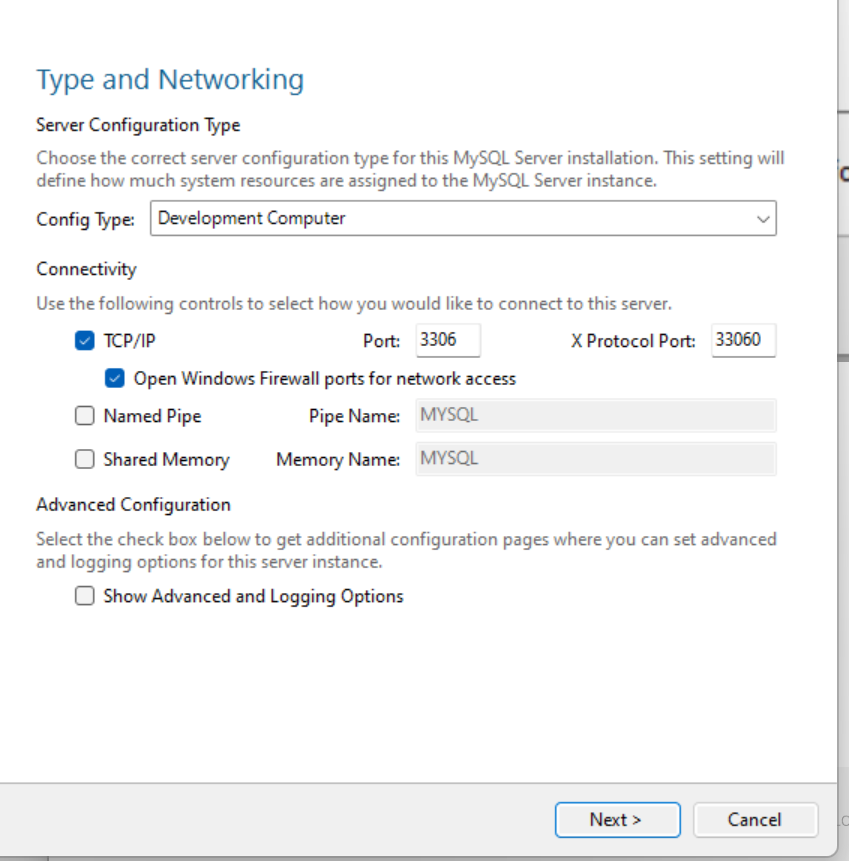Screen dimensions: 849x861
Task: Click the X Protocol Port: label
Action: [633, 341]
